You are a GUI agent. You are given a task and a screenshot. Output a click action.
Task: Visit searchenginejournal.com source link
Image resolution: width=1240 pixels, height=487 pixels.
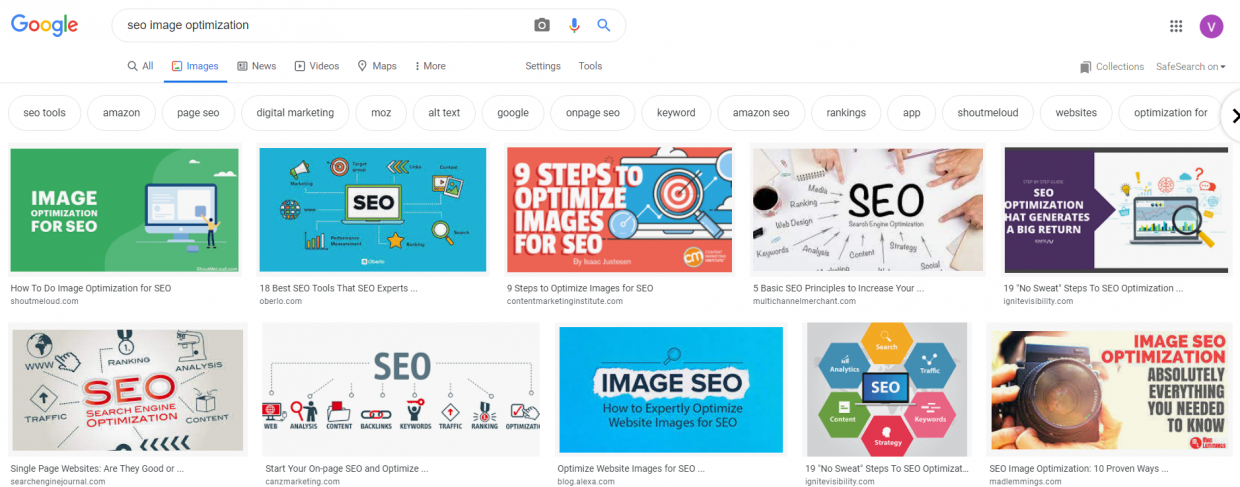(59, 481)
